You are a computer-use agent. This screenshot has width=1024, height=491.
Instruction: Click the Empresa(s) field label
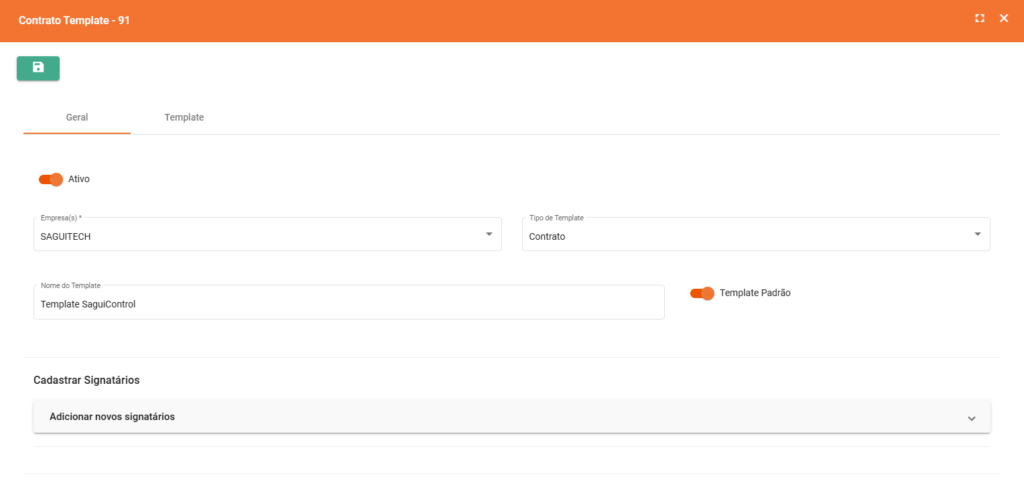click(x=61, y=217)
